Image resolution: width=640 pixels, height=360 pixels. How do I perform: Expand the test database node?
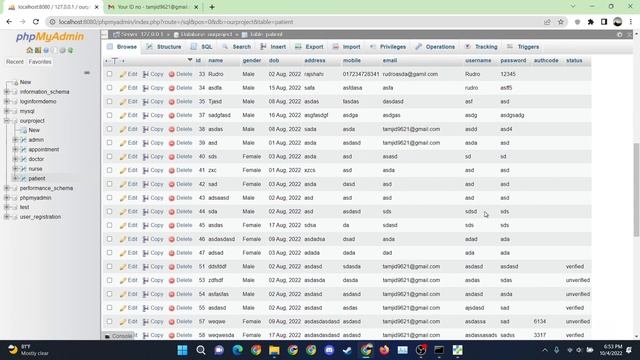(7, 207)
